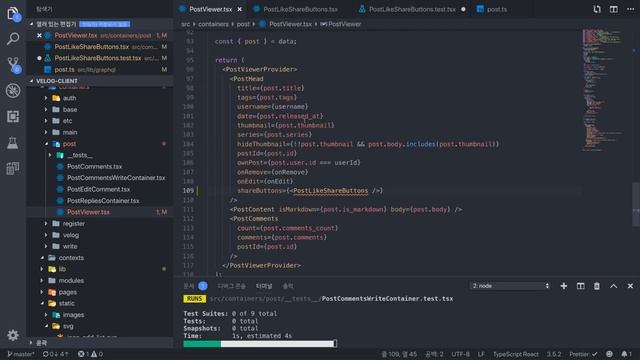Open the Search view in activity bar
Screen dimensions: 640x360
[x=13, y=39]
